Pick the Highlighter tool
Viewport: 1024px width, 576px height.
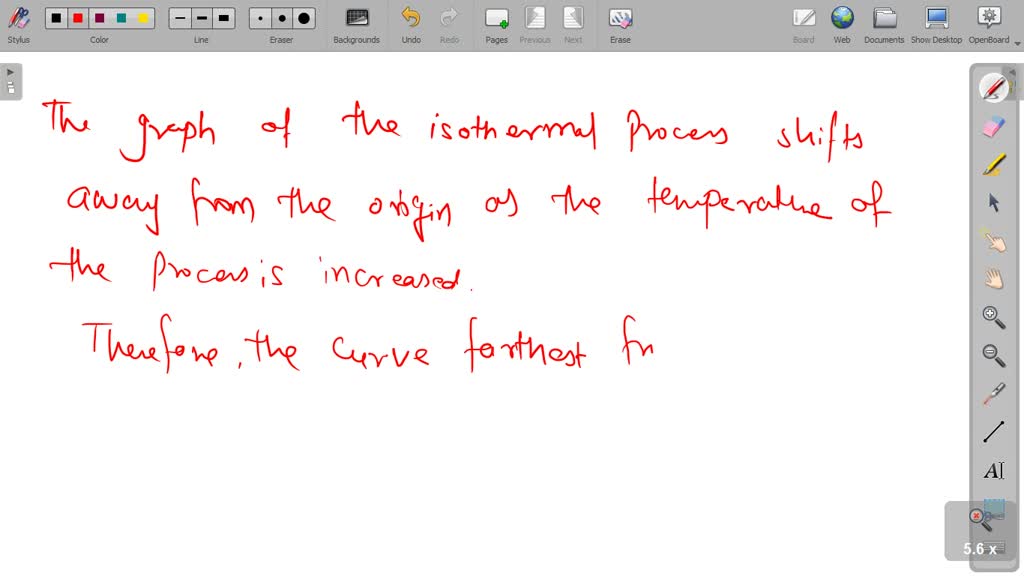point(993,164)
